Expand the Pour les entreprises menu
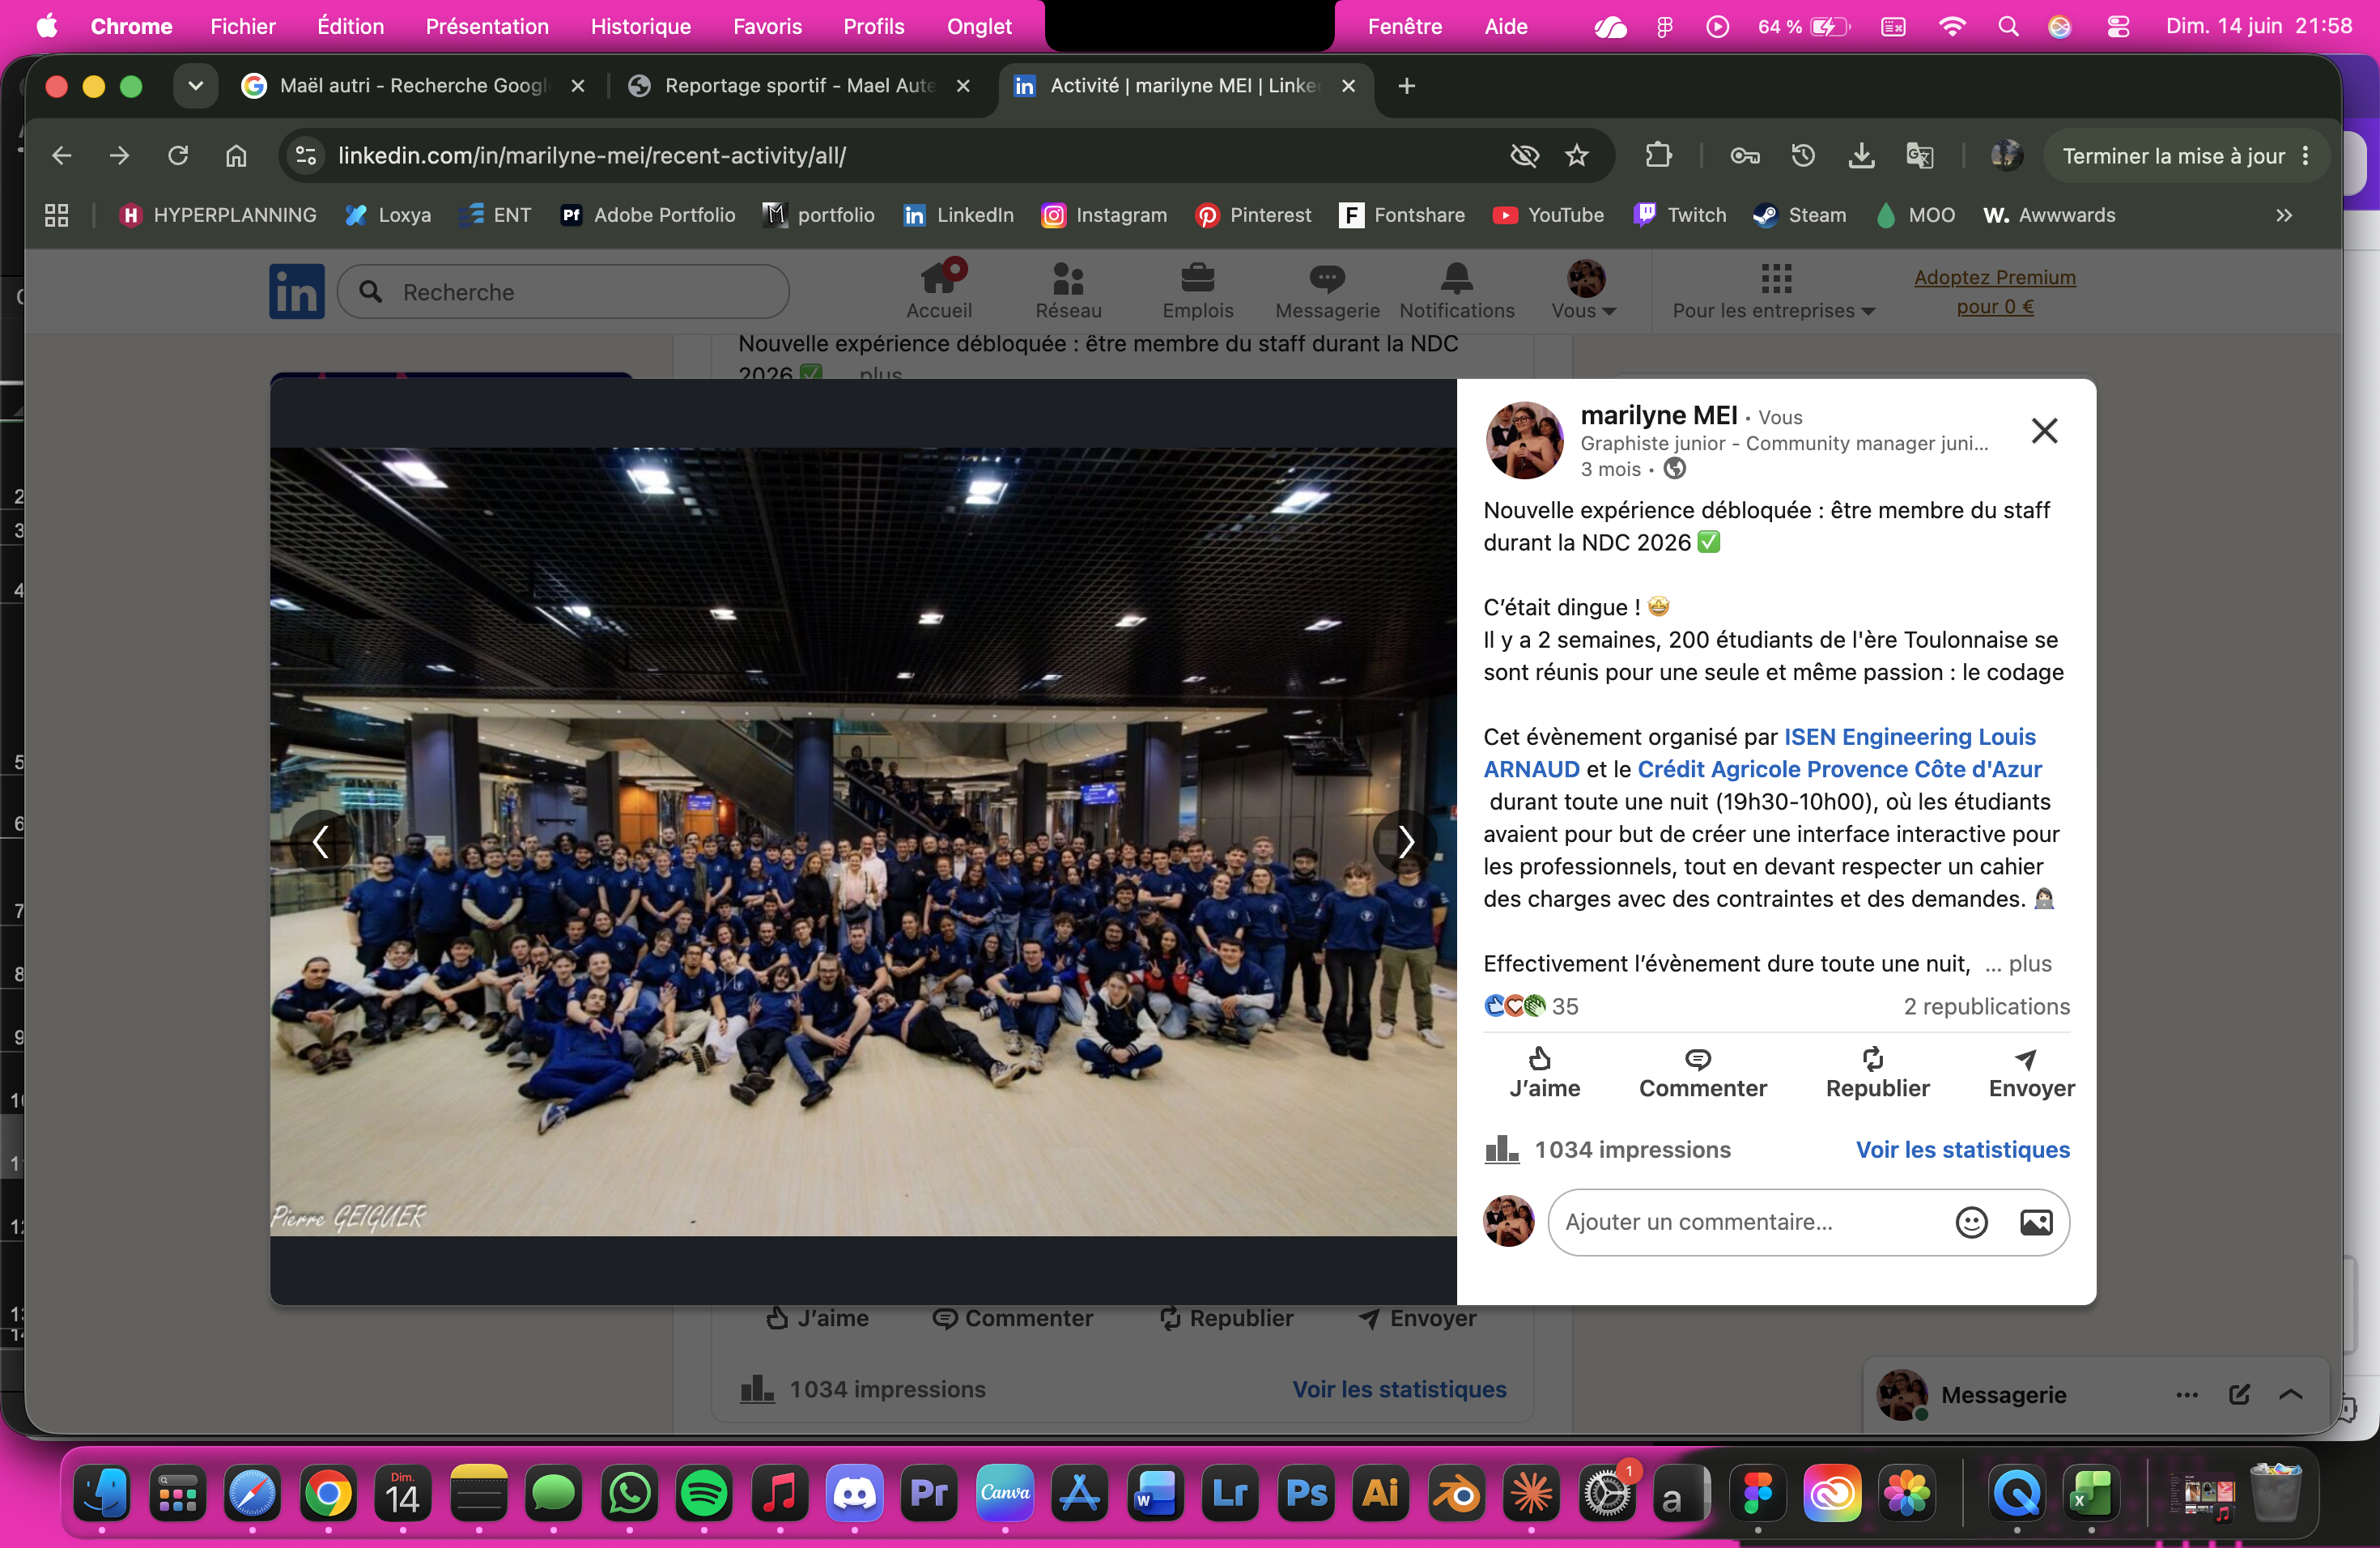Screen dimensions: 2380x1548 [1773, 291]
